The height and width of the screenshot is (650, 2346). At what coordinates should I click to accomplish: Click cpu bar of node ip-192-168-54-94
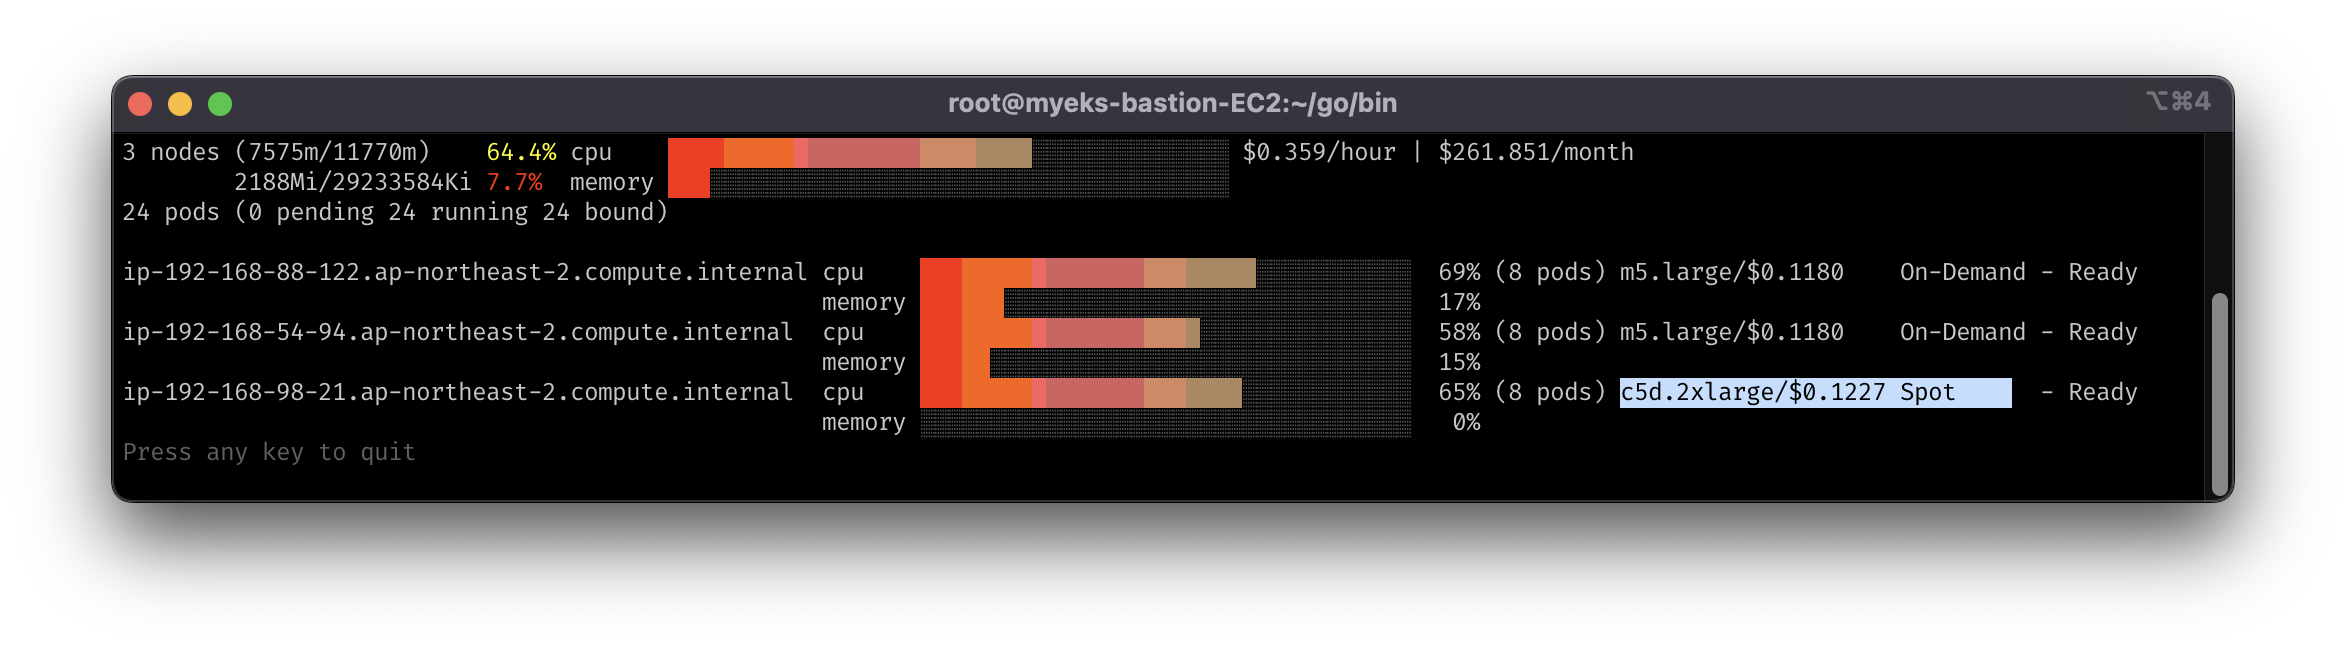pos(1165,333)
